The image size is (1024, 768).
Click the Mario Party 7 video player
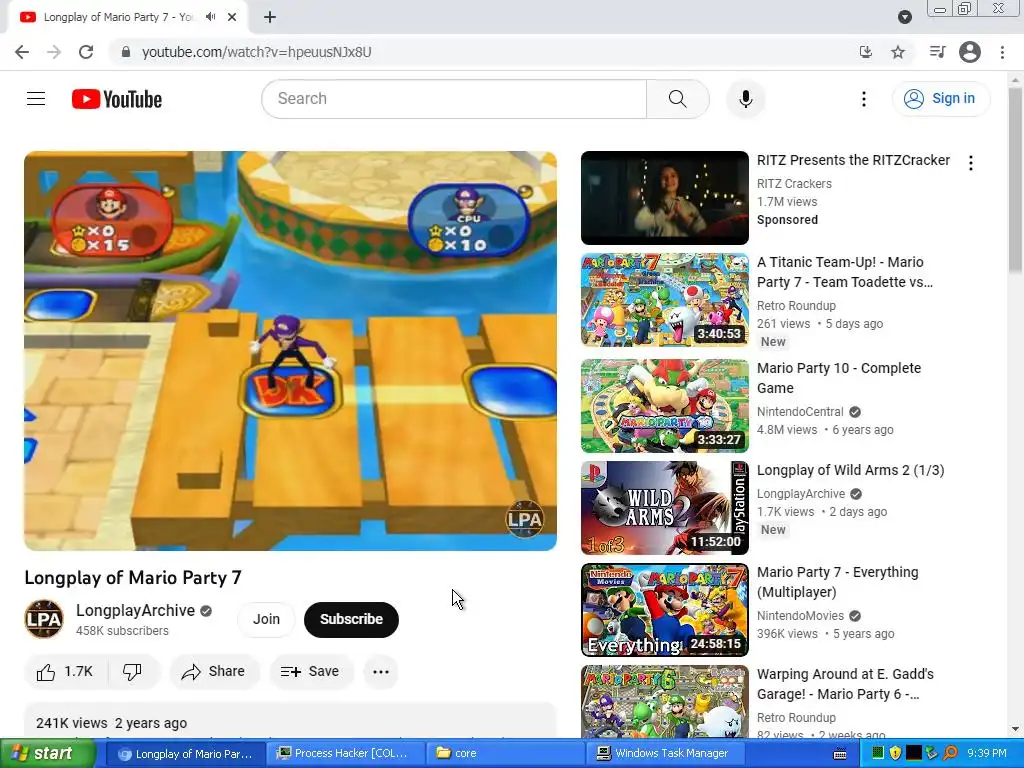click(290, 351)
